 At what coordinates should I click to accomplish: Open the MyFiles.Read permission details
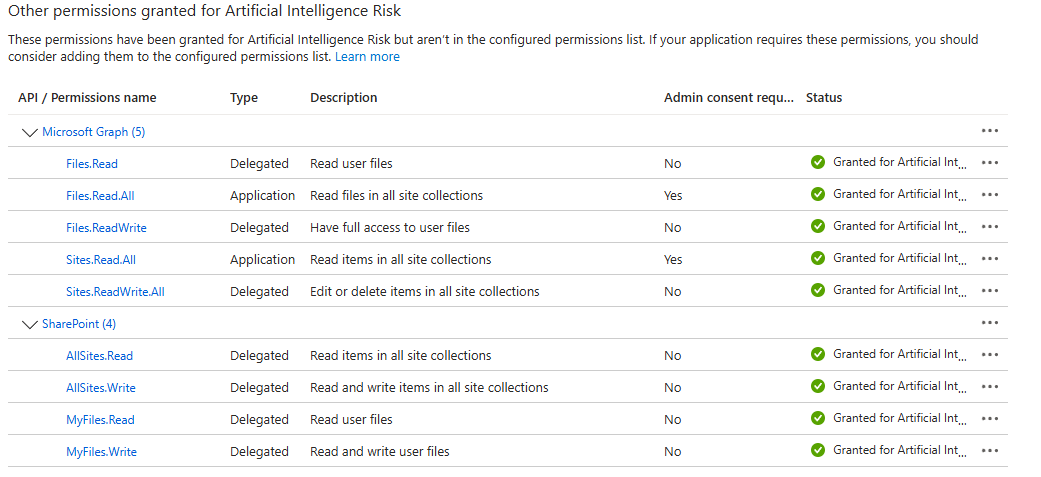coord(100,420)
